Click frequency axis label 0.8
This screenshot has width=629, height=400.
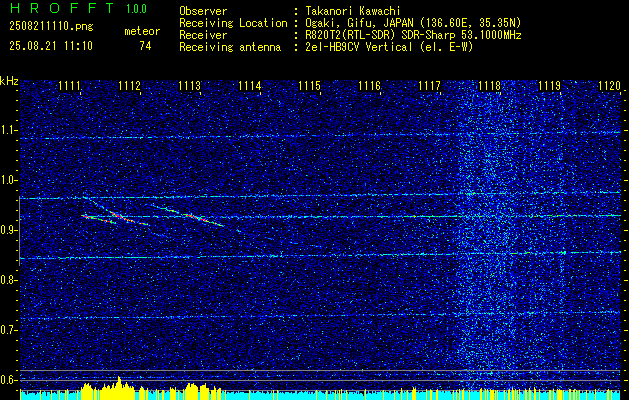[8, 280]
